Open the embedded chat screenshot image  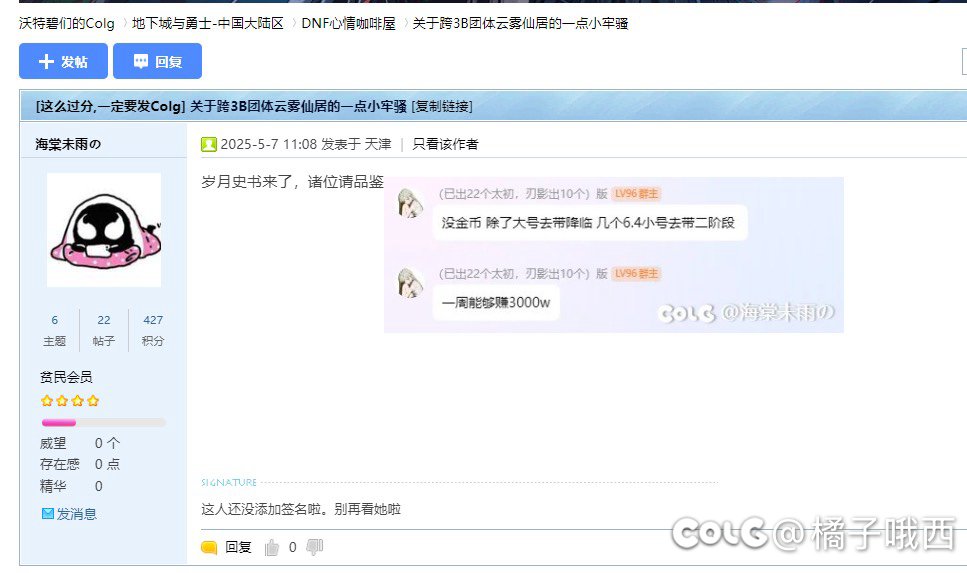point(614,255)
